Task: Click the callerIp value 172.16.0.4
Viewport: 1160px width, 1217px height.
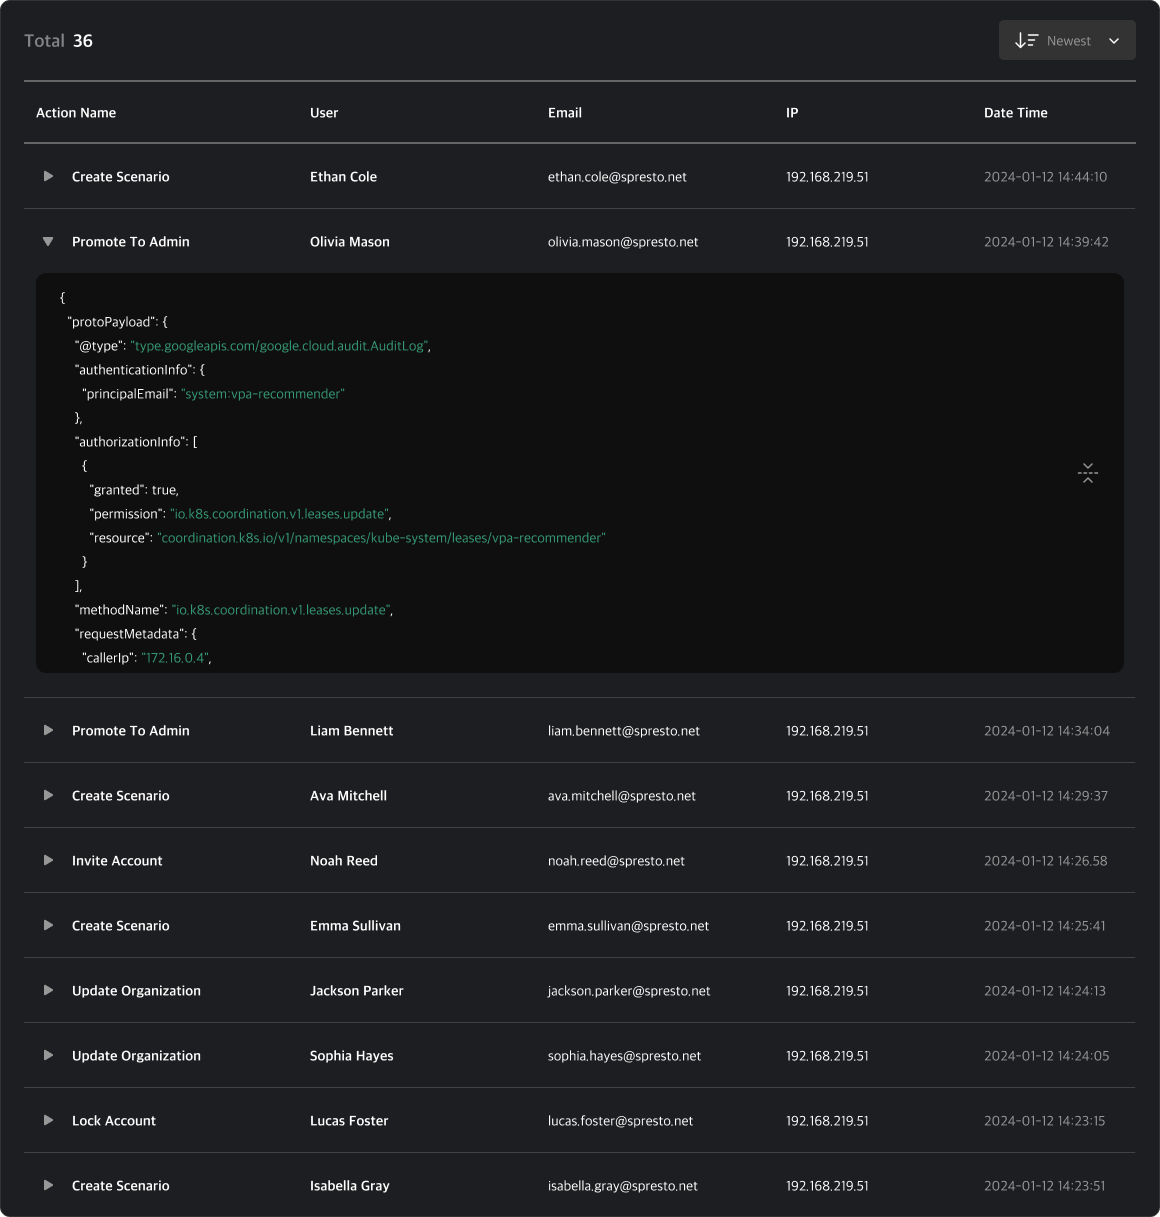Action: pyautogui.click(x=175, y=658)
